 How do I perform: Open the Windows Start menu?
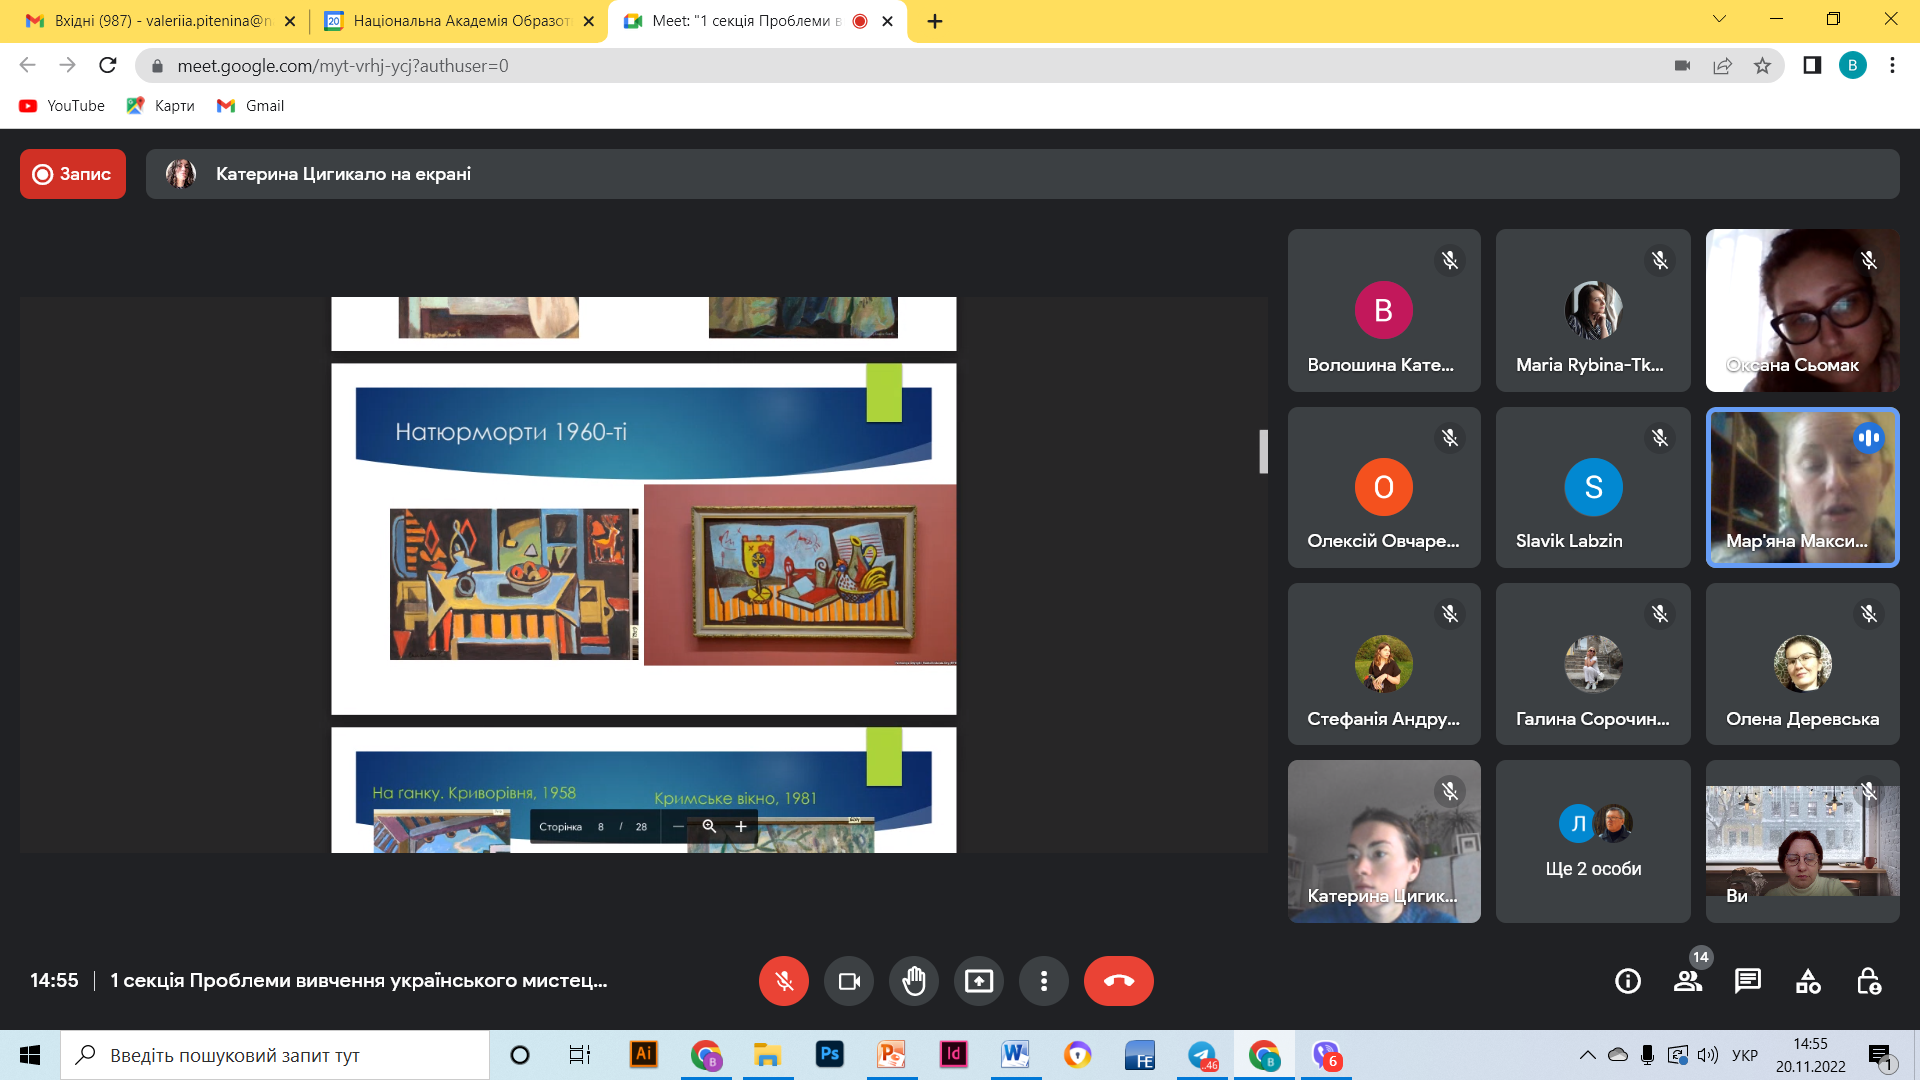point(30,1055)
